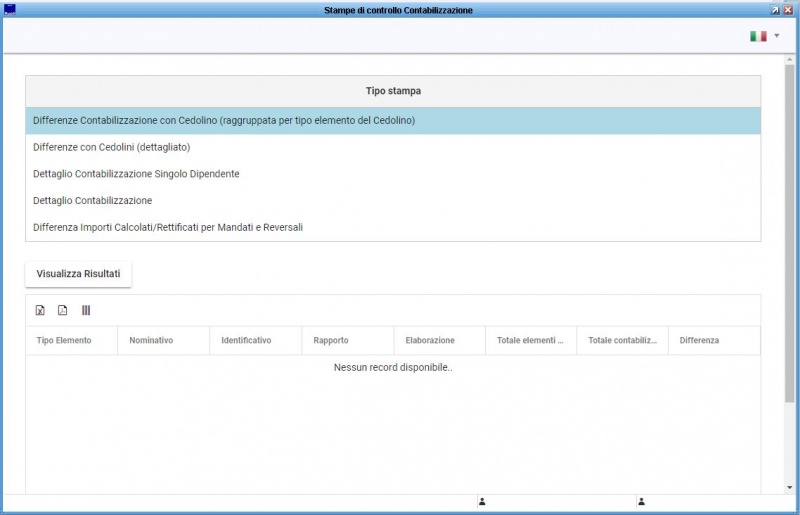Select Dettaglio Contabilizzazione Singolo Dipendente
This screenshot has width=800, height=515.
point(393,174)
